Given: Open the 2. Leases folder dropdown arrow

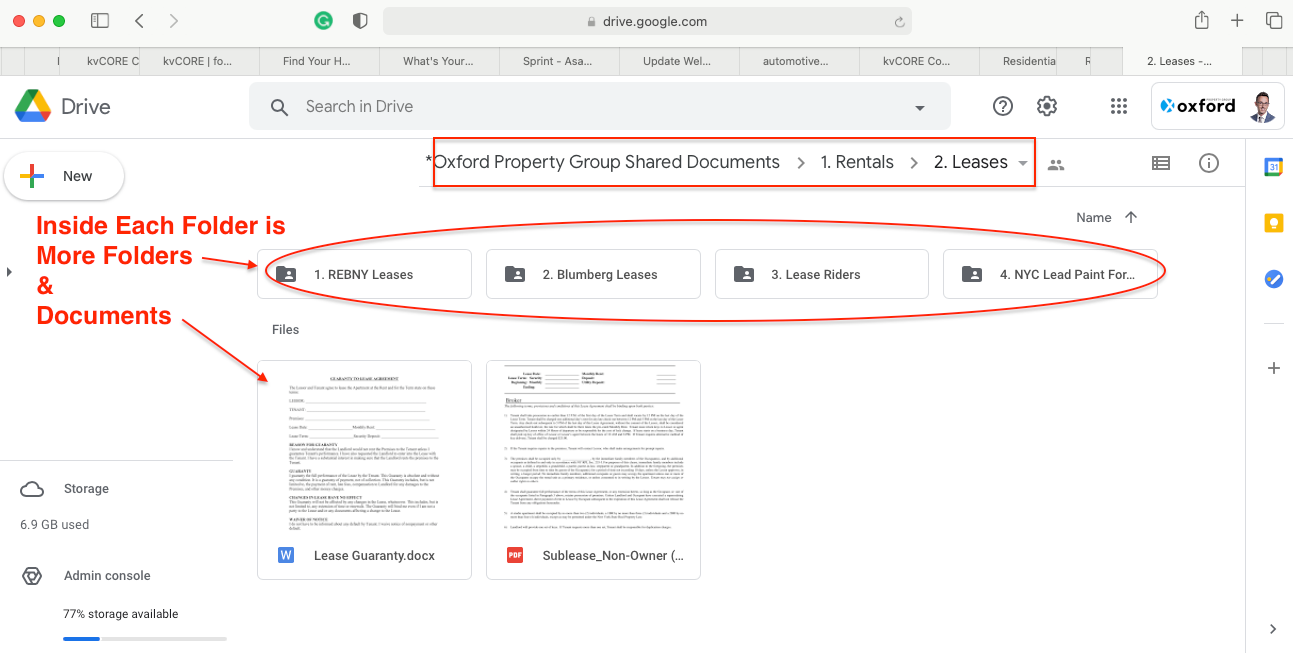Looking at the screenshot, I should [1022, 163].
